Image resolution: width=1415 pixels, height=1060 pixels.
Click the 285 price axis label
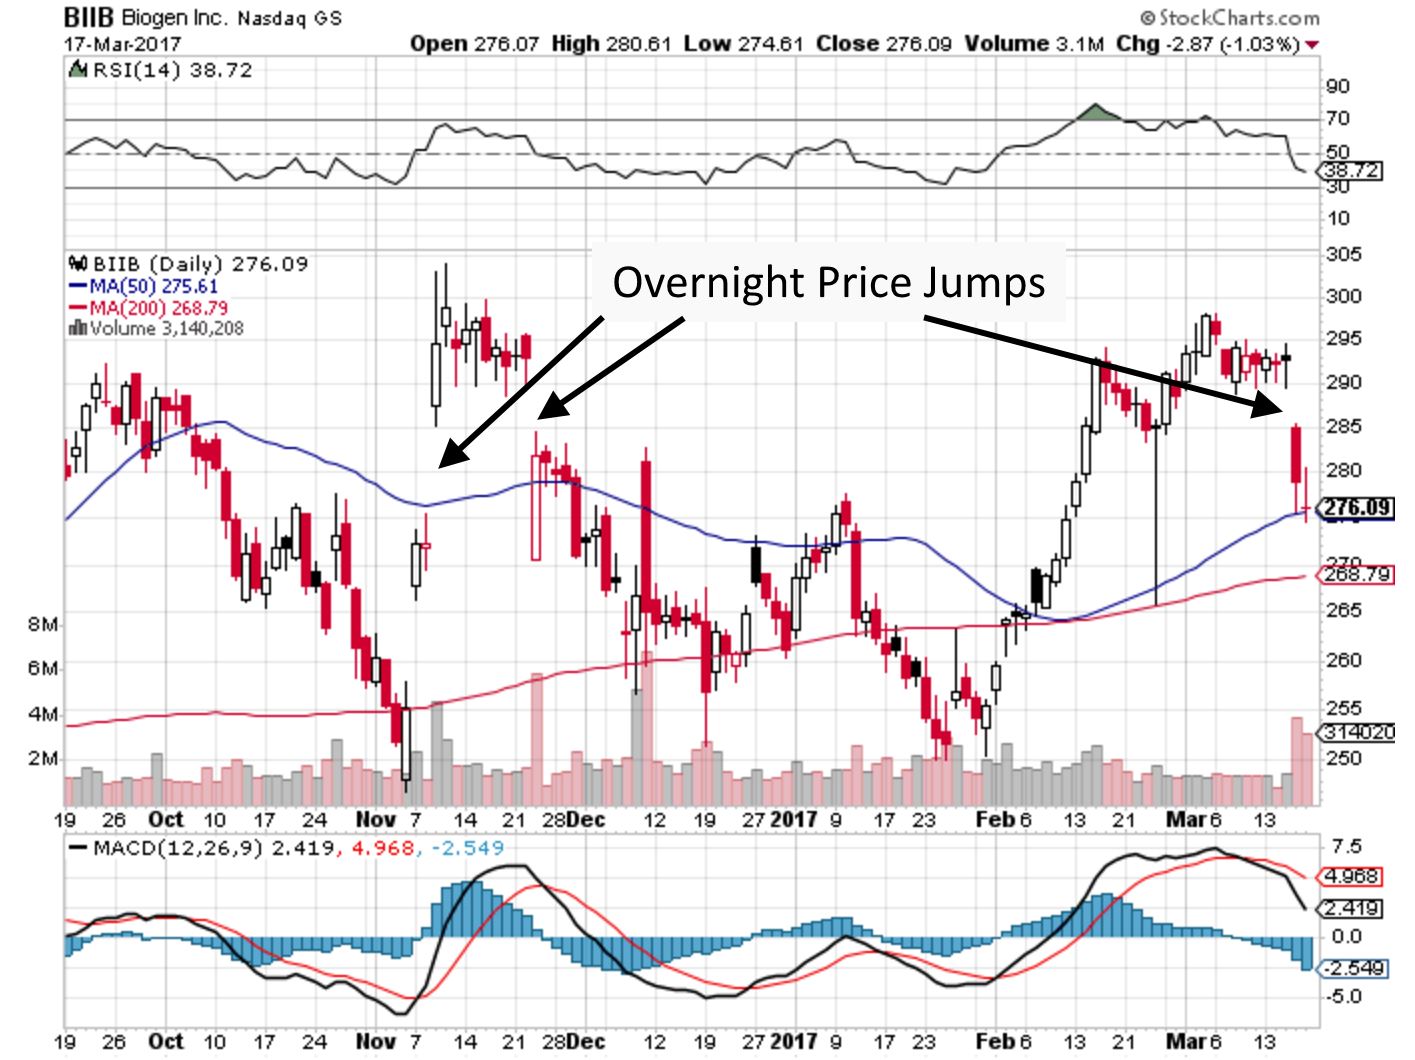[1343, 426]
